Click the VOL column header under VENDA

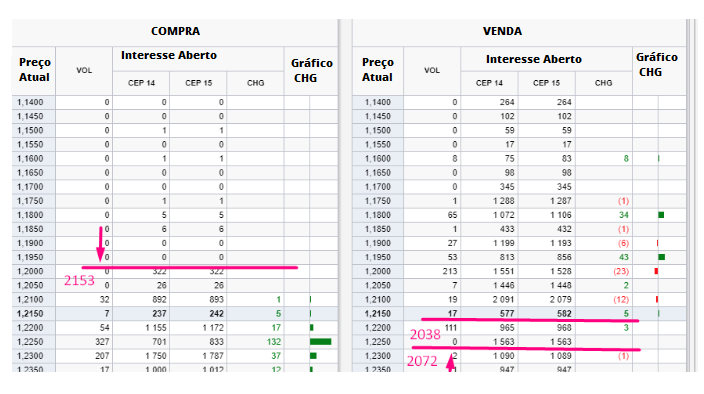[432, 70]
